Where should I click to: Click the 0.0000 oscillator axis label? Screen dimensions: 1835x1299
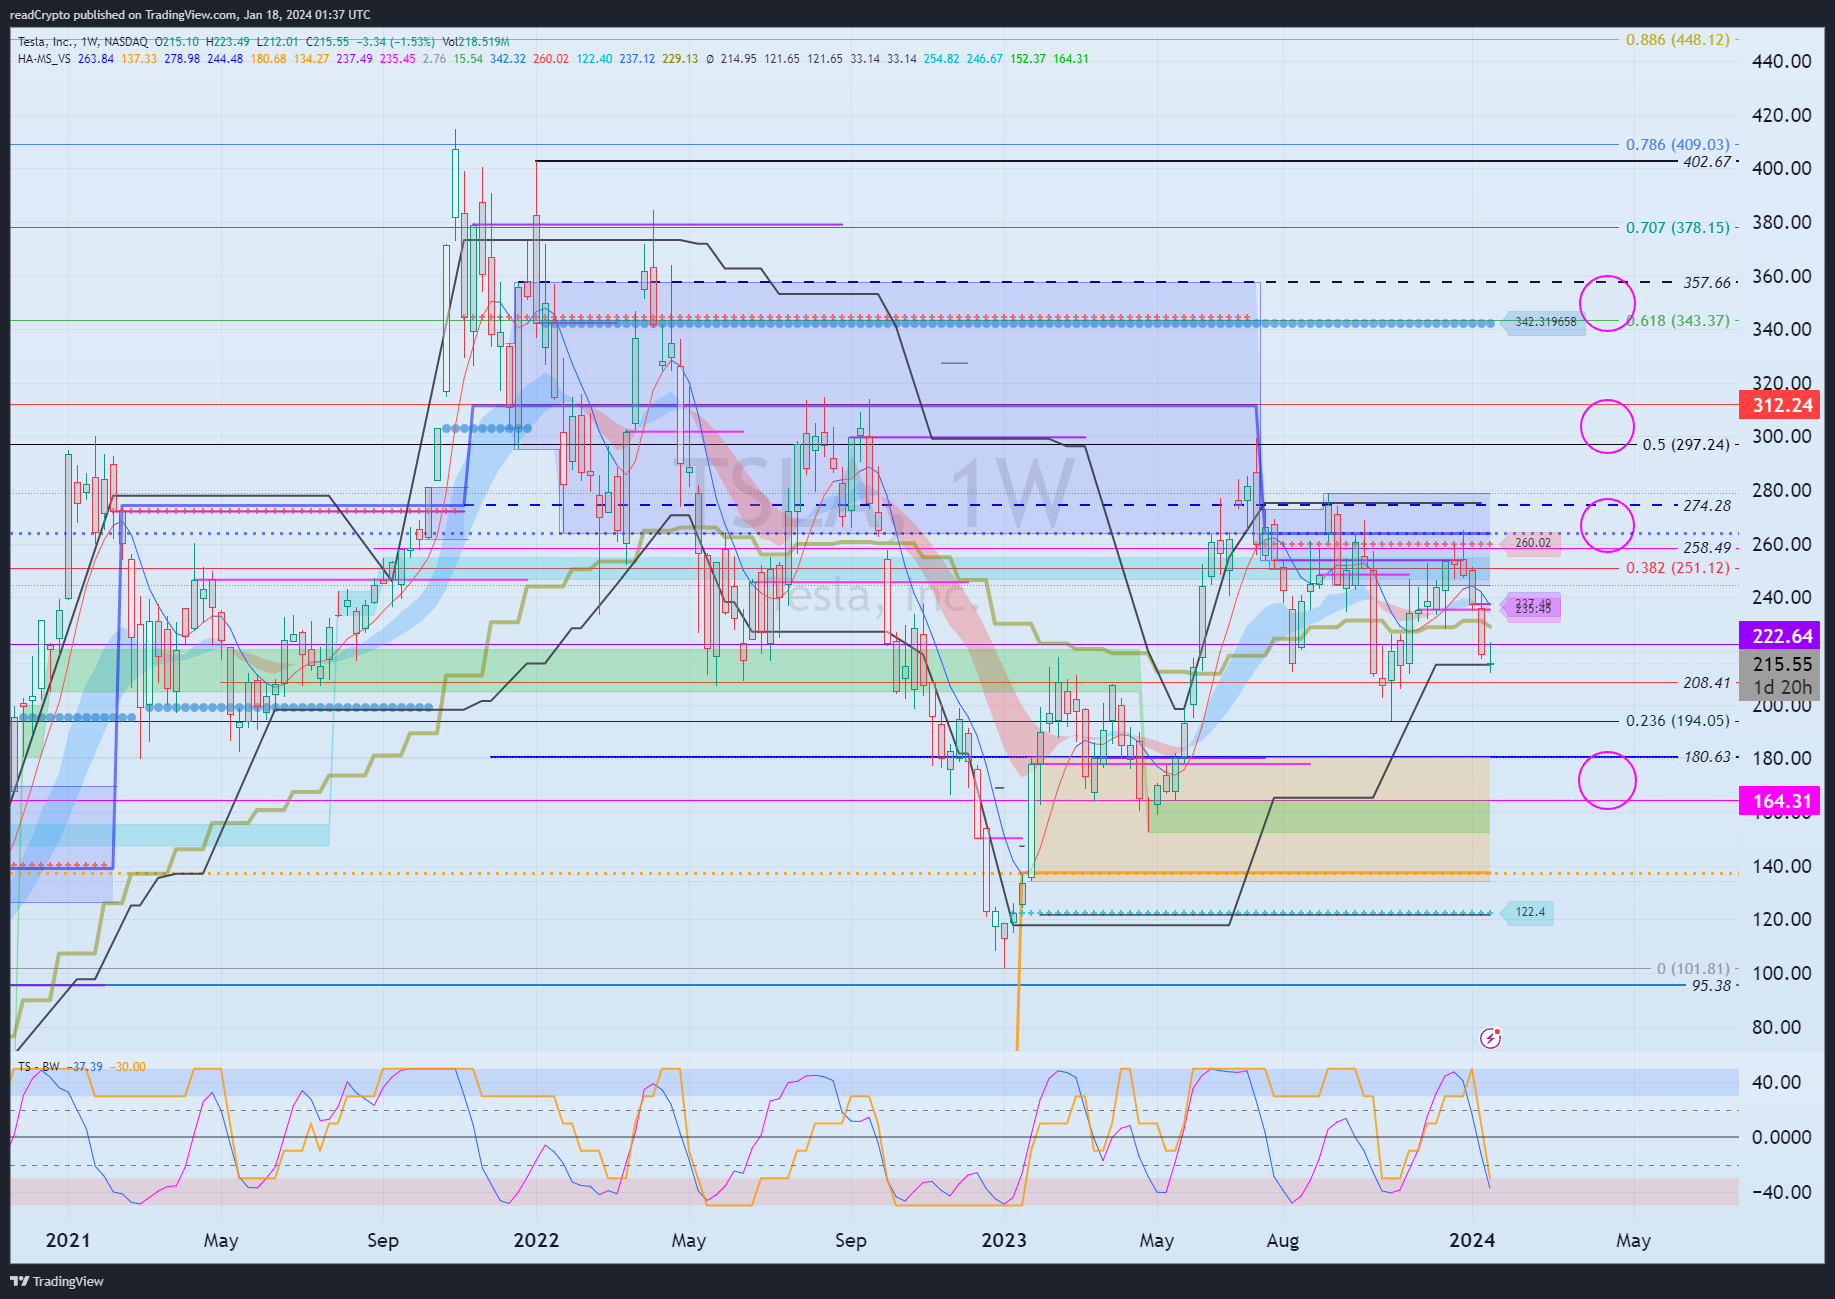coord(1782,1137)
